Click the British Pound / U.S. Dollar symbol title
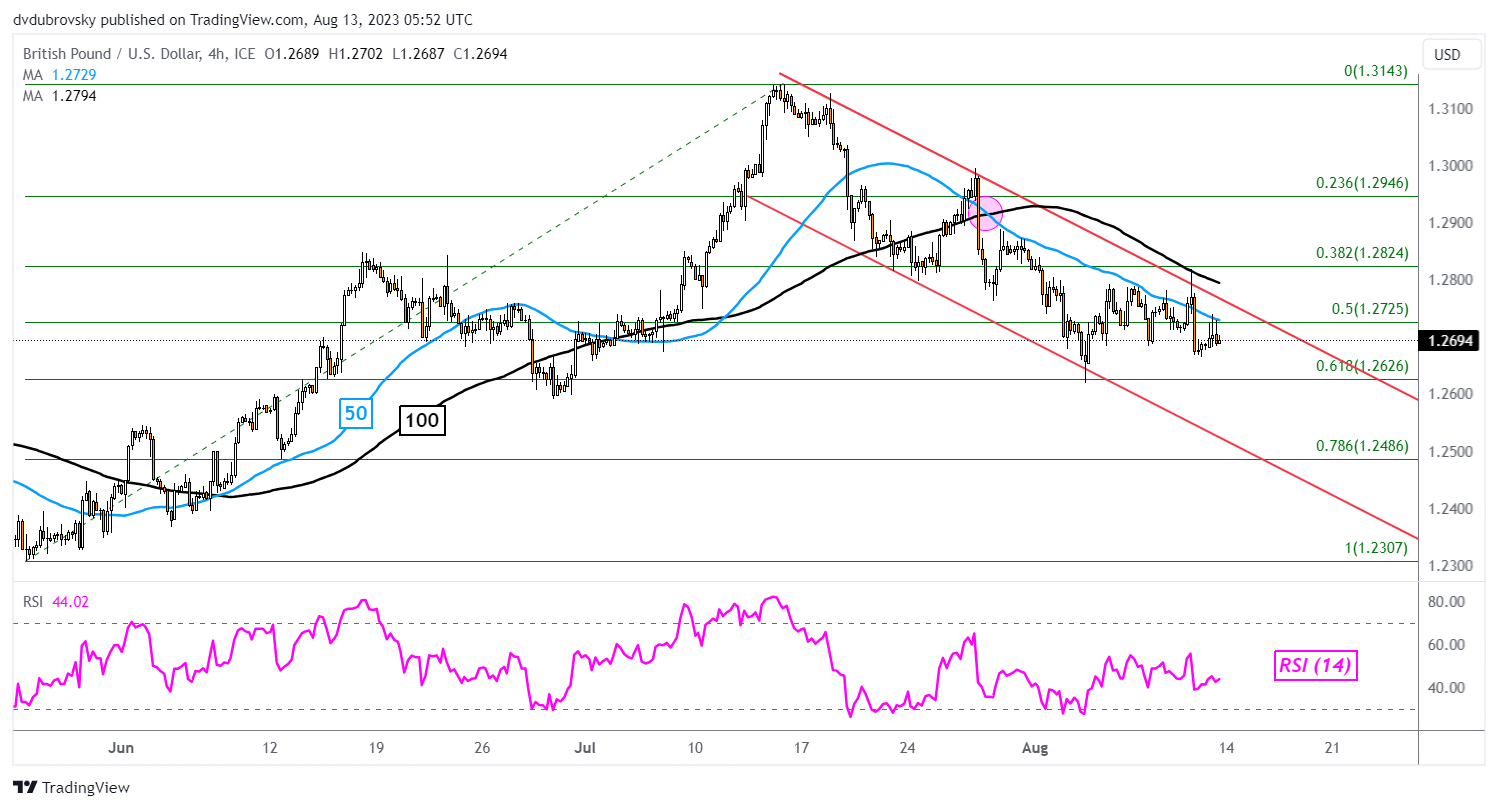1498x809 pixels. (113, 54)
